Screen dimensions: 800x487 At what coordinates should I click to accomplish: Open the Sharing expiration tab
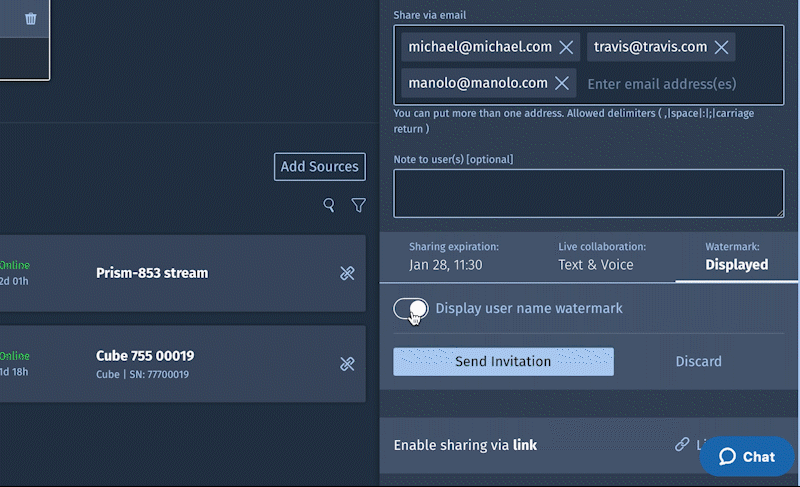pyautogui.click(x=453, y=256)
